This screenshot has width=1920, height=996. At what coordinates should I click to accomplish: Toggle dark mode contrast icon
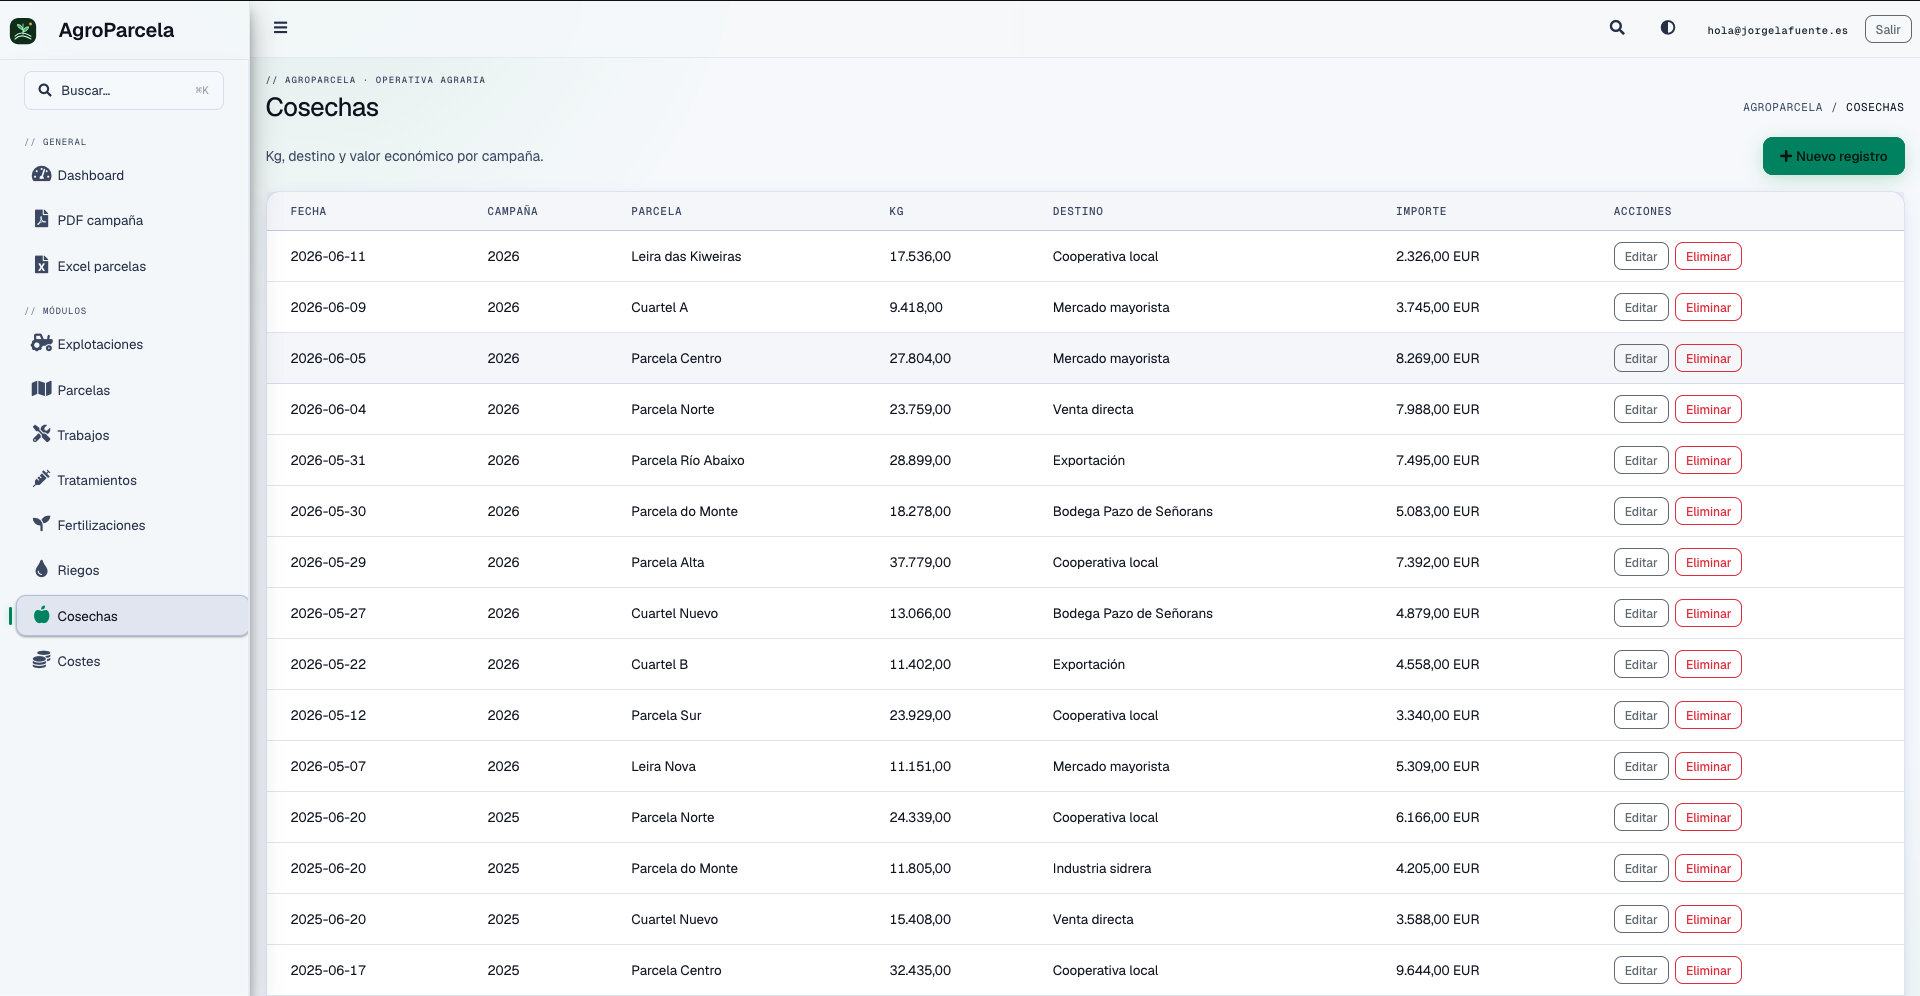[1668, 28]
